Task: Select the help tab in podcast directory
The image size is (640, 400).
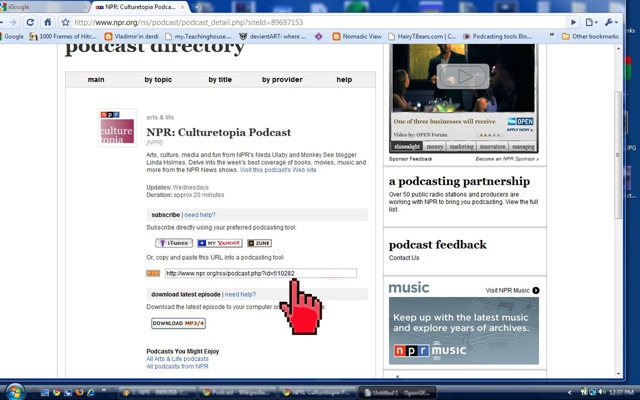Action: coord(344,80)
